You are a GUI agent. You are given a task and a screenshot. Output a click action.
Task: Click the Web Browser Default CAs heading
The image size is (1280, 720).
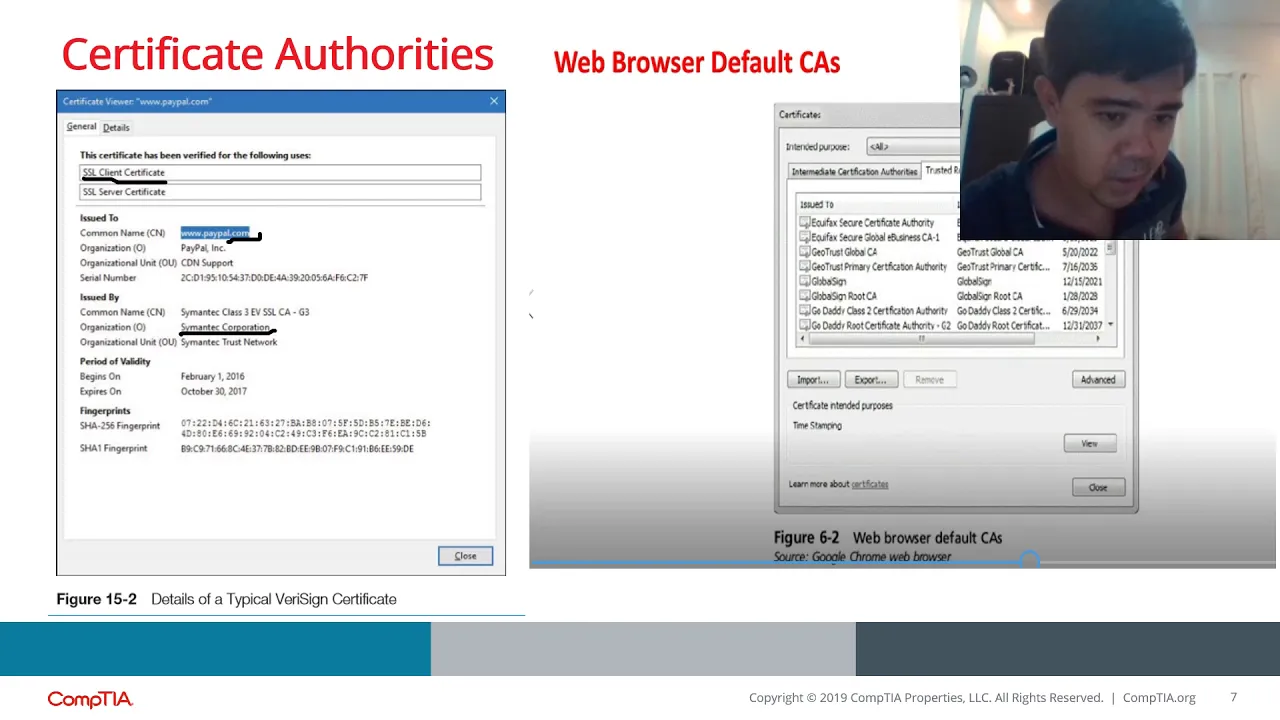coord(697,62)
